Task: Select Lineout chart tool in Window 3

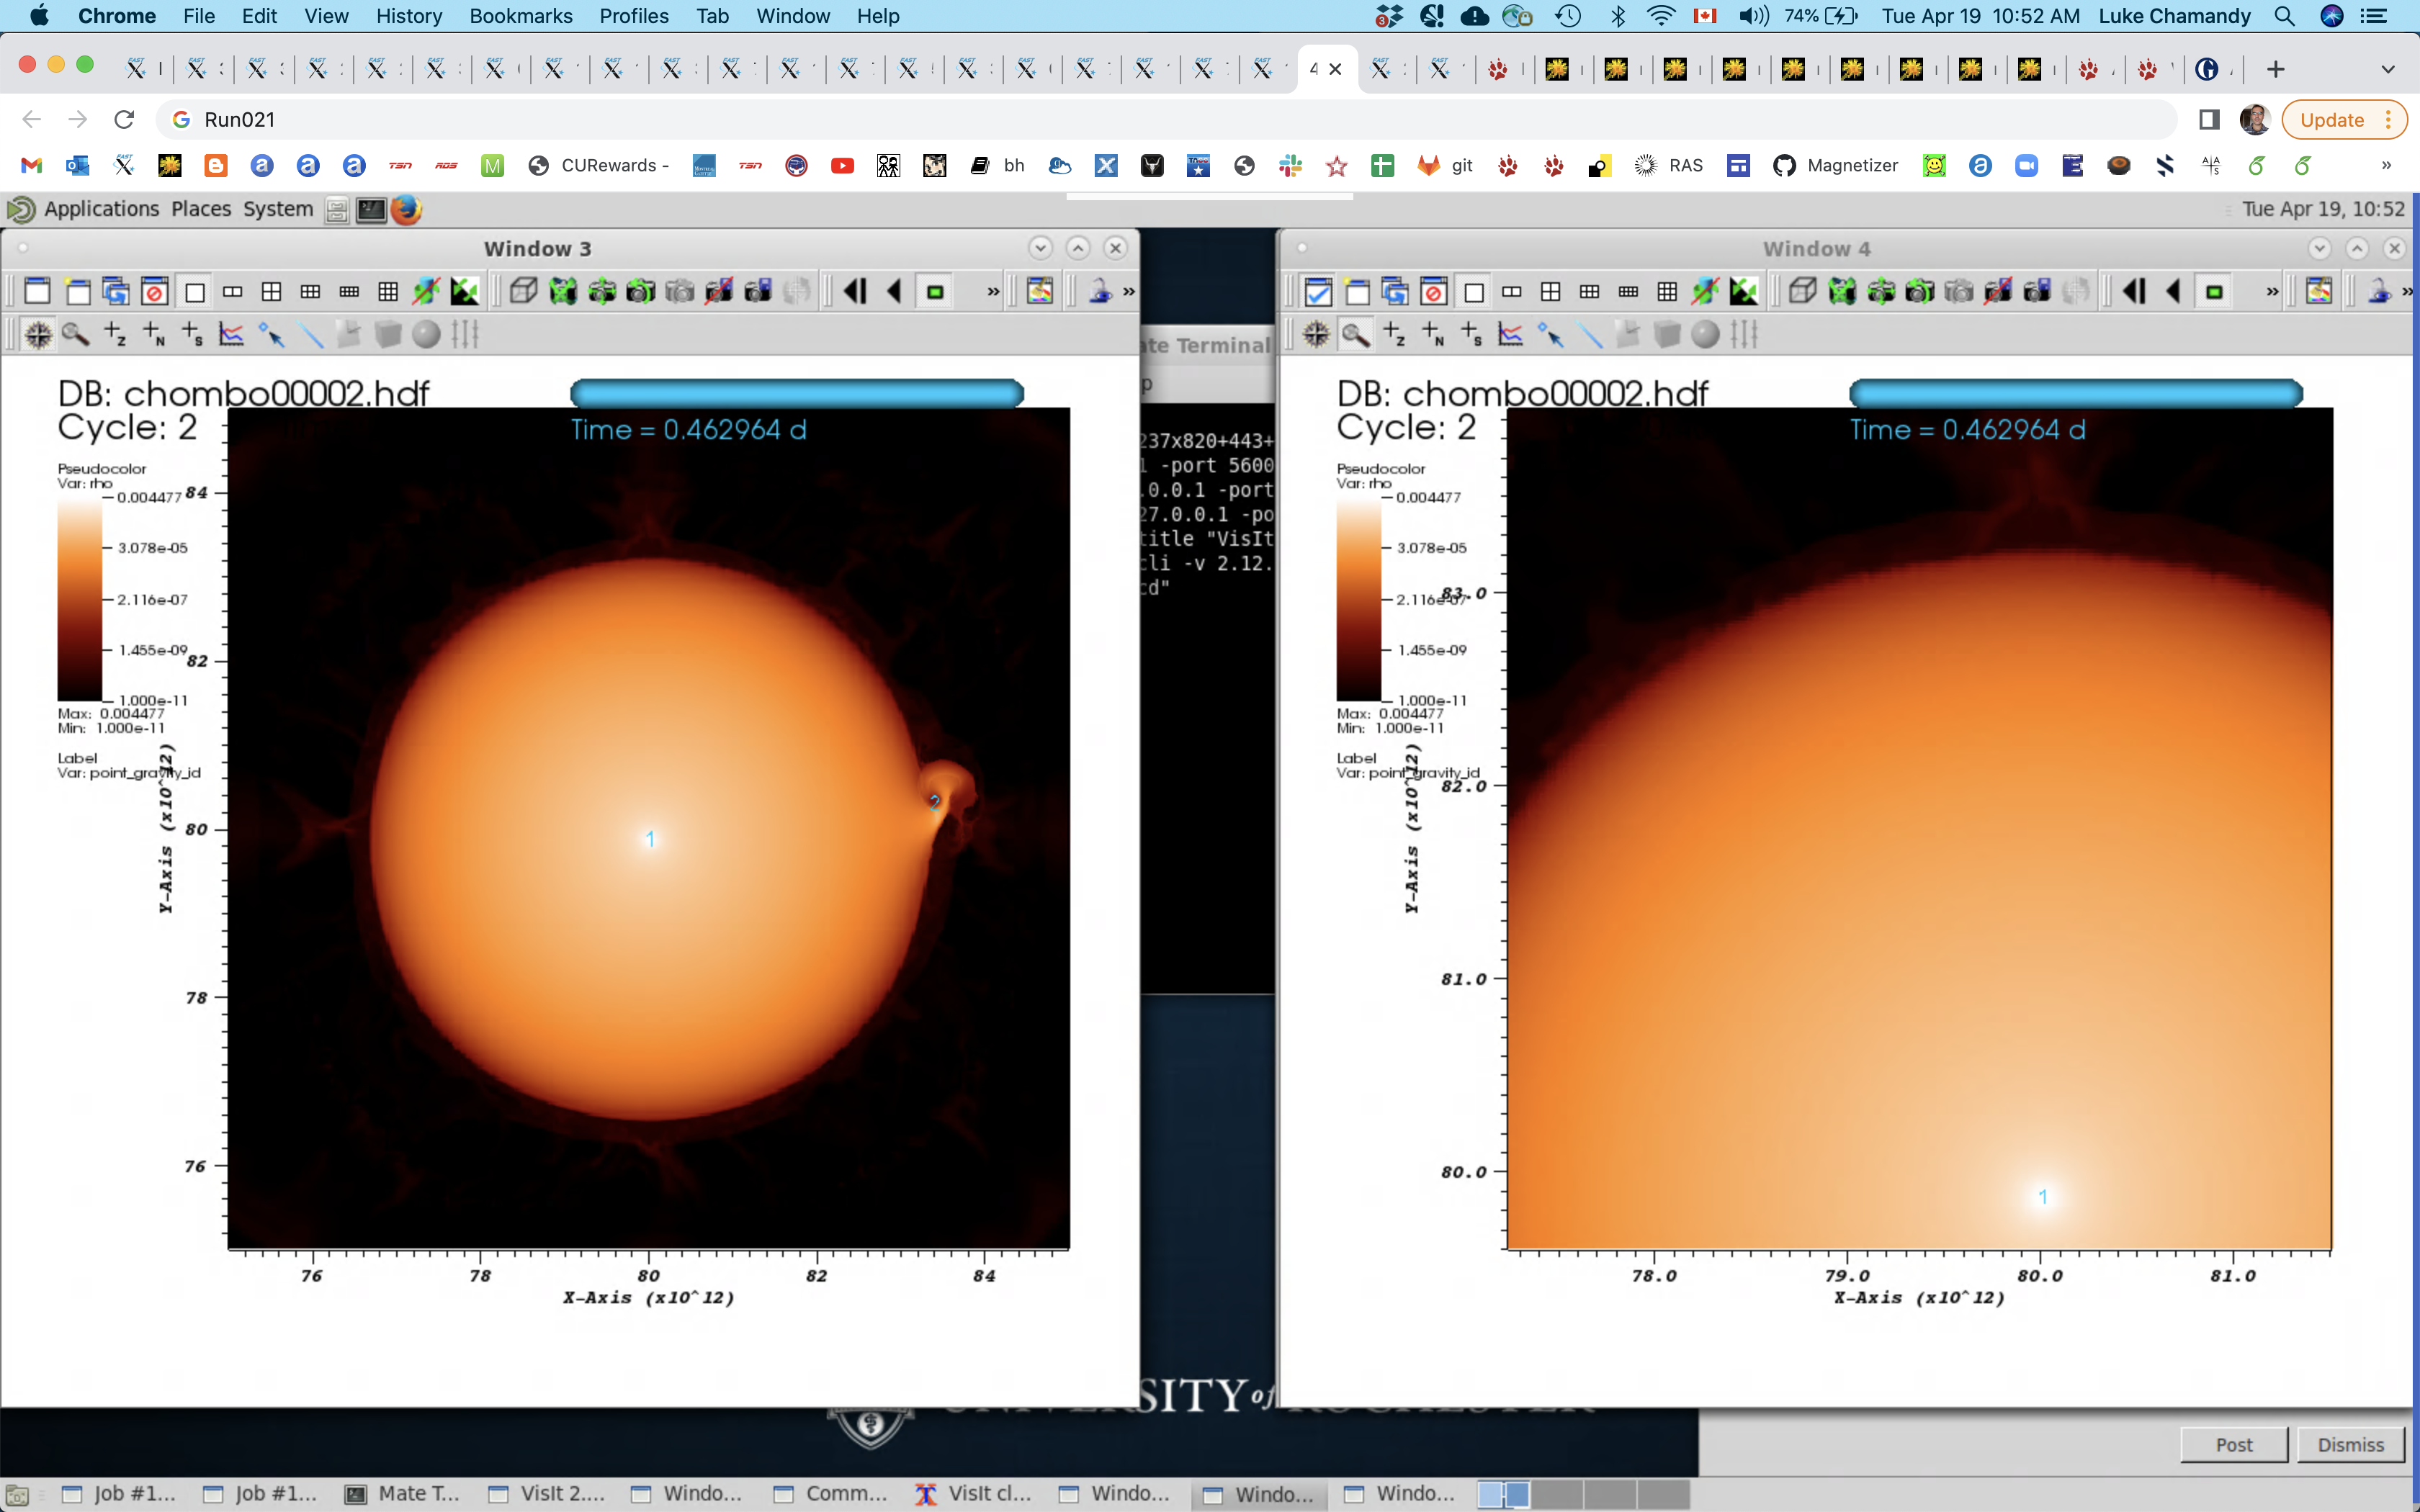Action: pyautogui.click(x=231, y=334)
